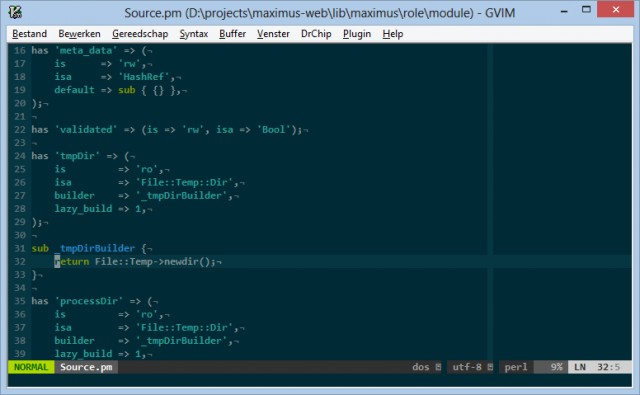Screen dimensions: 640x395
Task: Click the Source.pm filename in status bar
Action: point(86,367)
